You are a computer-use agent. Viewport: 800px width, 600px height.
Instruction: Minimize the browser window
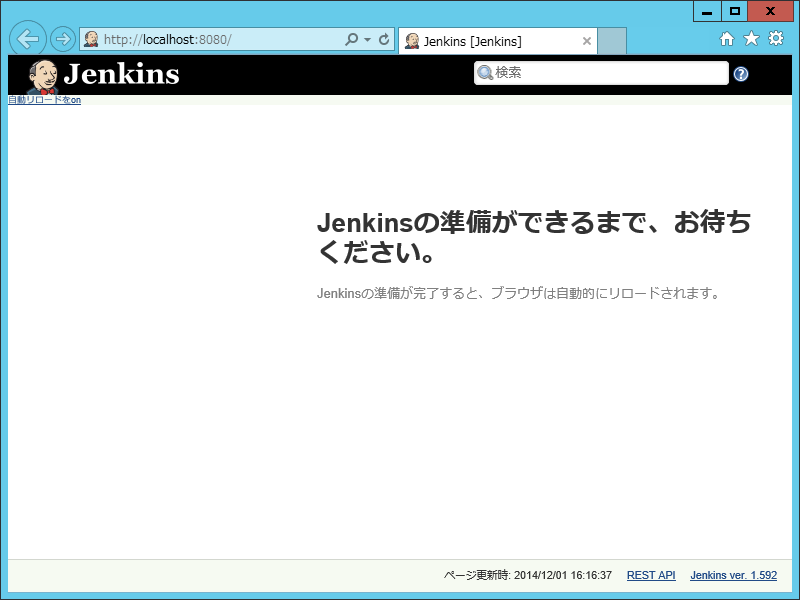[x=707, y=11]
